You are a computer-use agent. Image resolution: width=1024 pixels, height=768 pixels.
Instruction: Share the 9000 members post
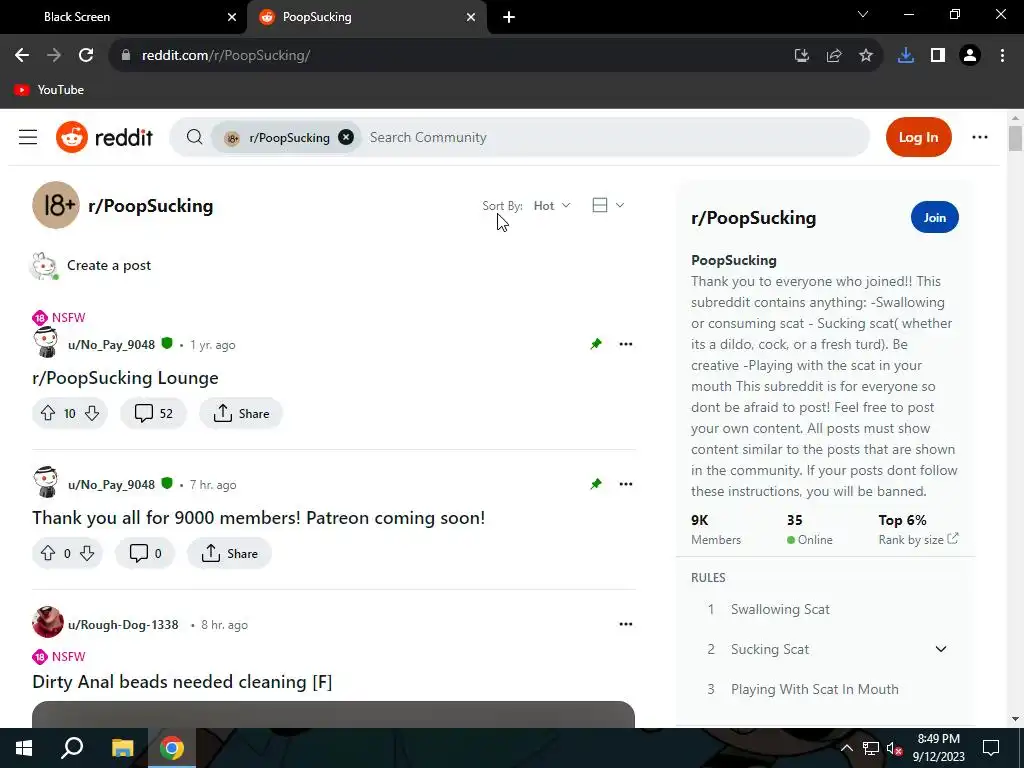(229, 553)
